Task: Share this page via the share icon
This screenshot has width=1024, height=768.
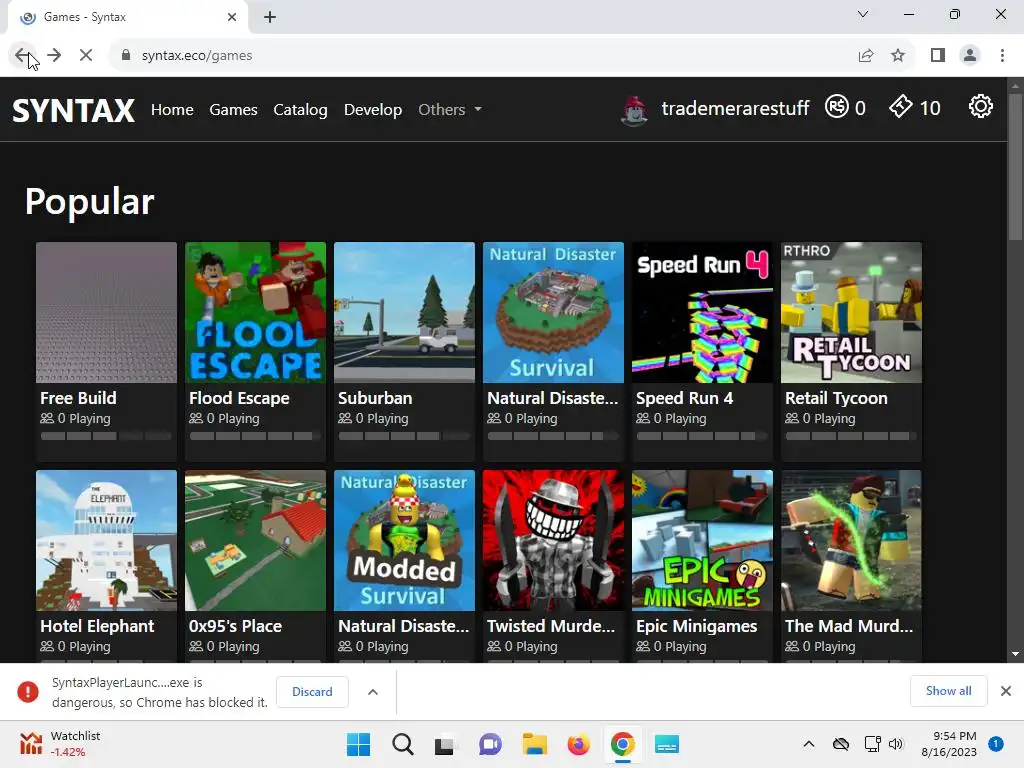Action: [x=866, y=56]
